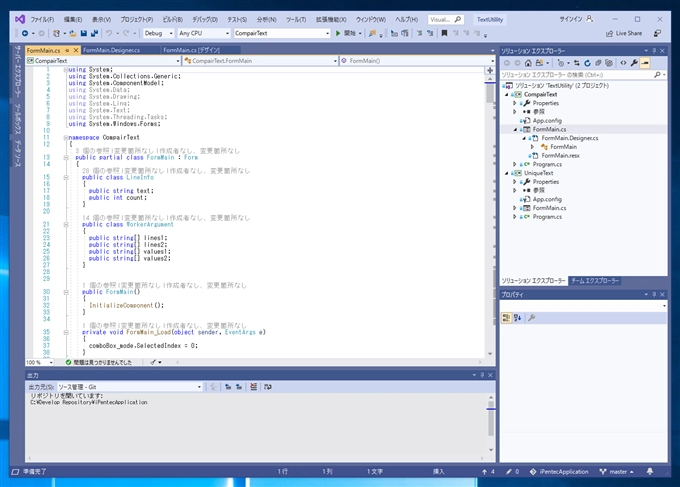Viewport: 680px width, 487px height.
Task: Click the code editor vertical scrollbar thumb
Action: [490, 93]
